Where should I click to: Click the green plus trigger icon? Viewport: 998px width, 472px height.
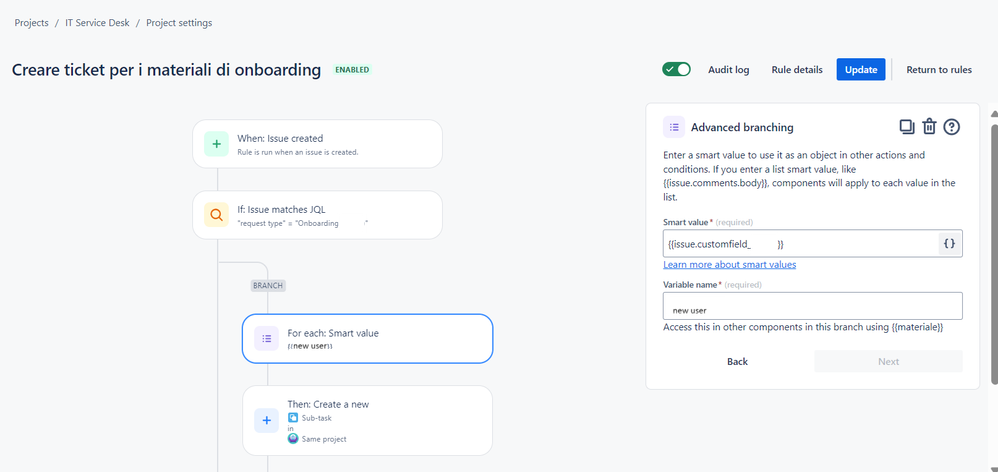(x=216, y=144)
